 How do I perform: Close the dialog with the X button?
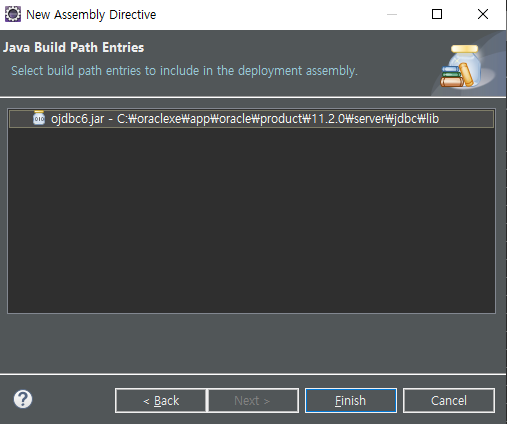tap(483, 14)
